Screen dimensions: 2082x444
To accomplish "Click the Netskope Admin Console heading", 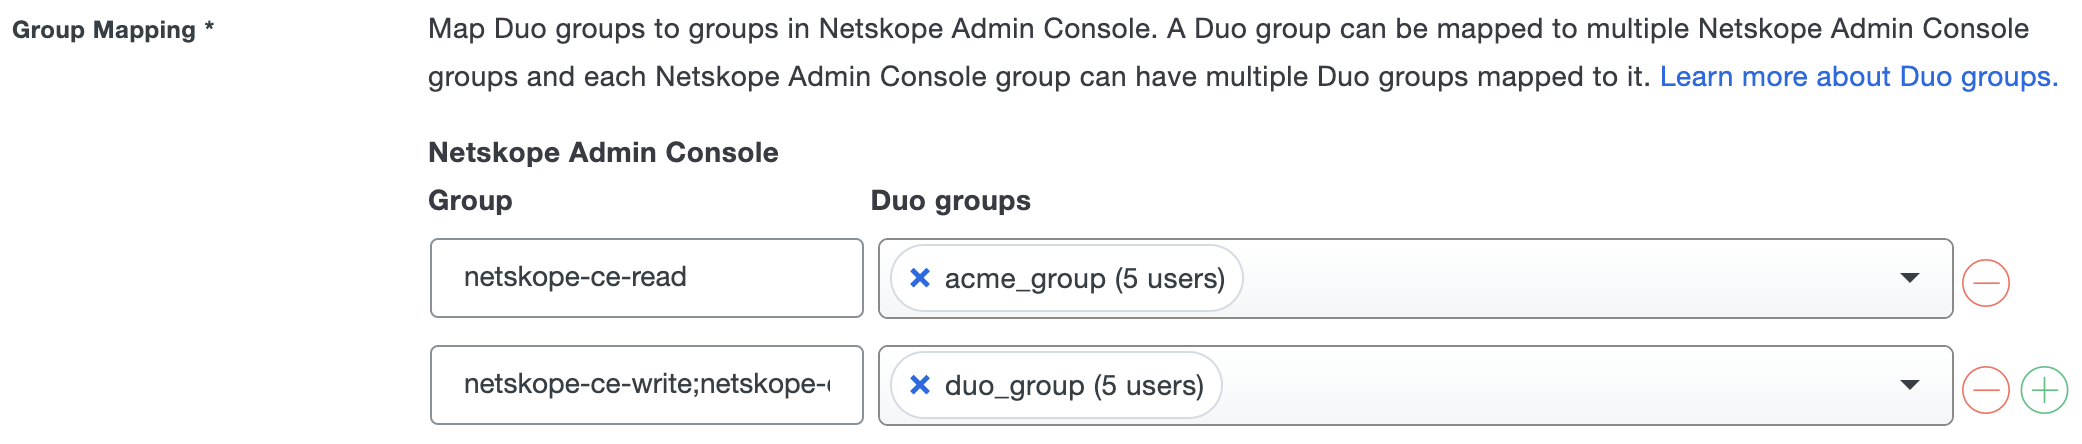I will pos(603,152).
